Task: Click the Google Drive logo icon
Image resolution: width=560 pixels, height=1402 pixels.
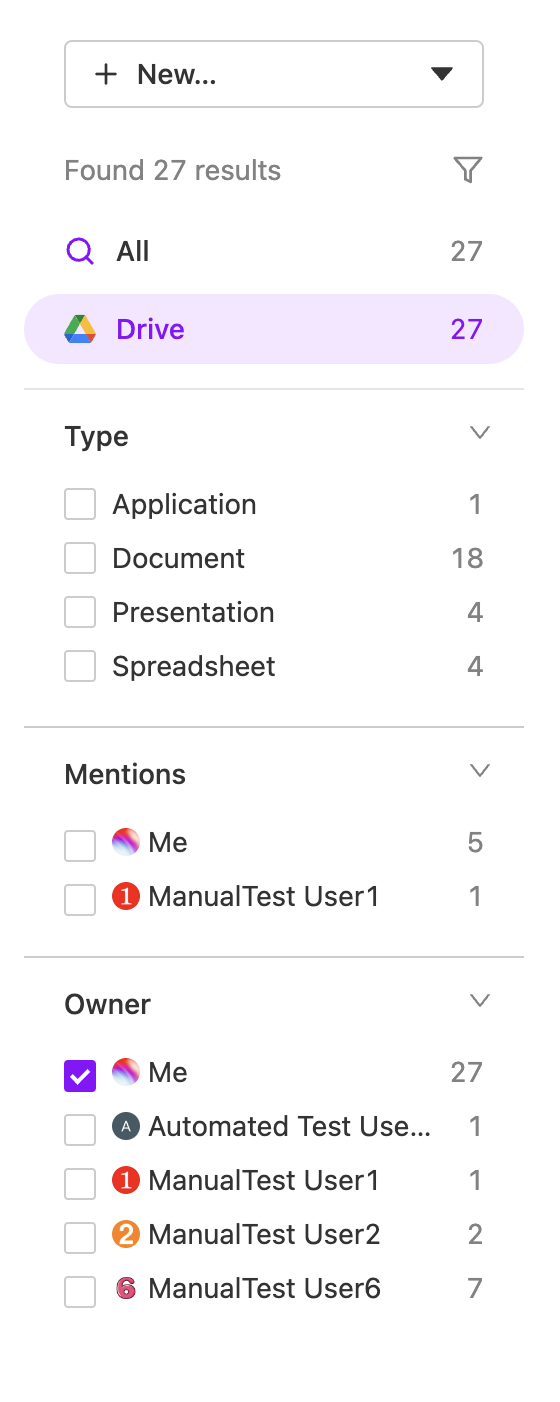Action: coord(80,329)
